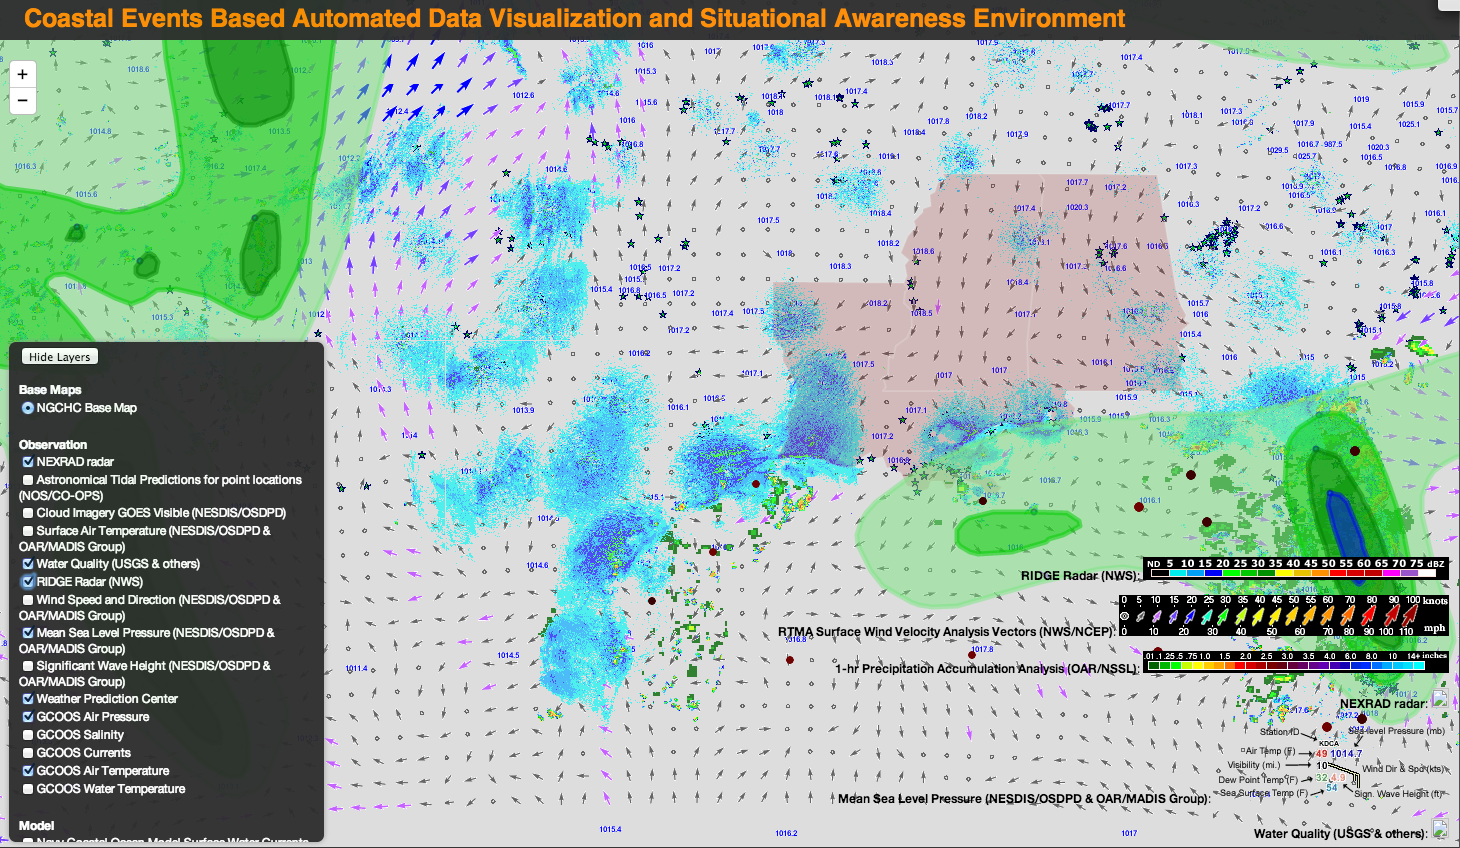Click the RIDGE Radar dBZ color scale
This screenshot has width=1460, height=848.
pos(1296,569)
